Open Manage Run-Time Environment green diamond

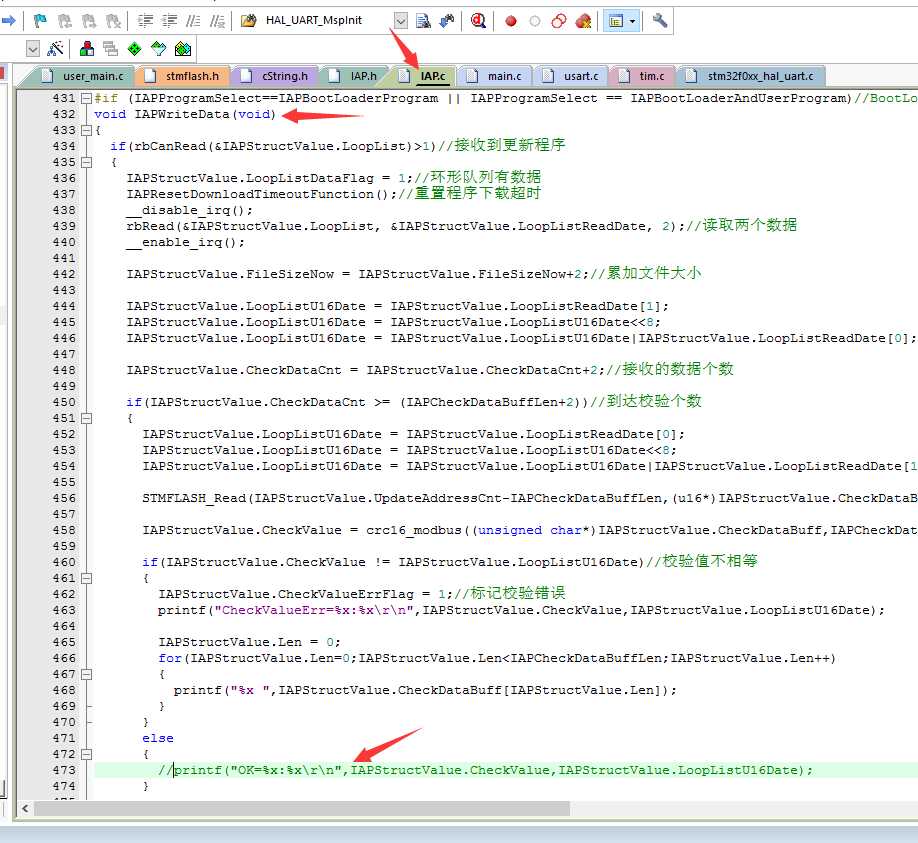(135, 49)
